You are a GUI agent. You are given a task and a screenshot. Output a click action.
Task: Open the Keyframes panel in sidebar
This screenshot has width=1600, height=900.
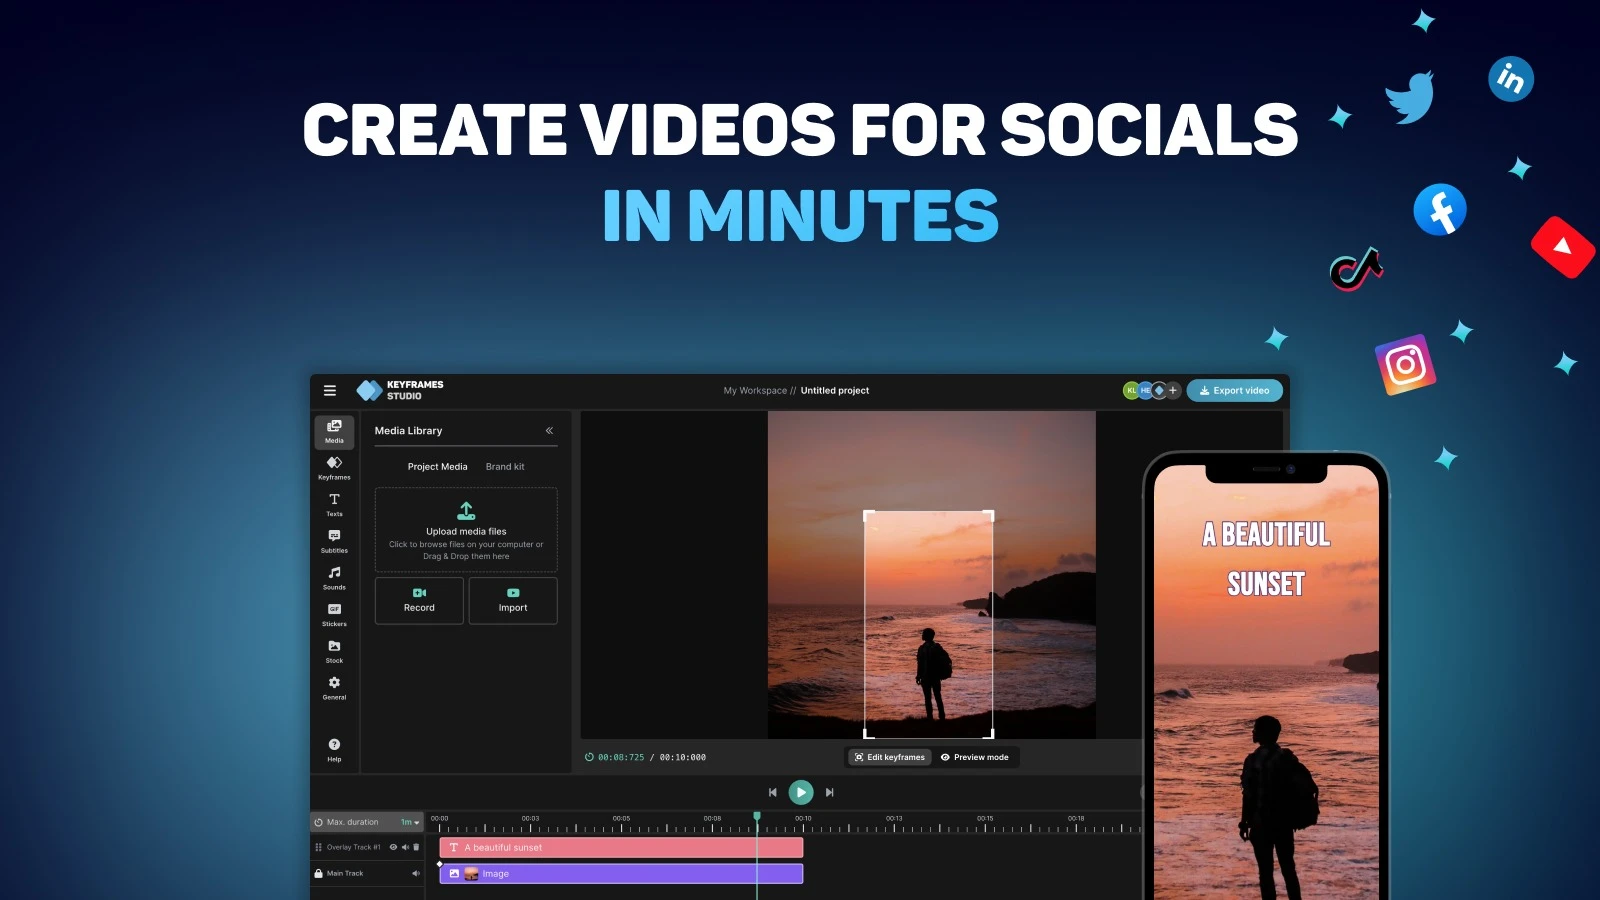334,467
